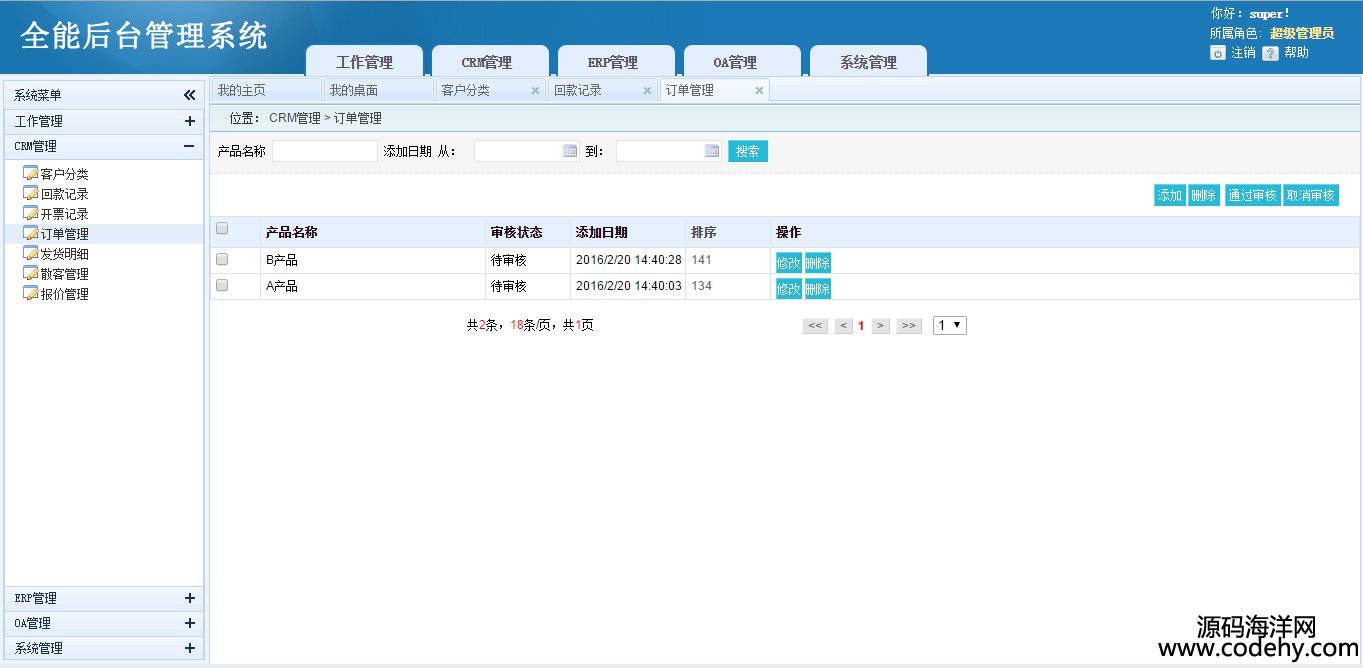Click 修改 for the B产品 row
Viewport: 1363px width, 668px height.
coord(789,263)
